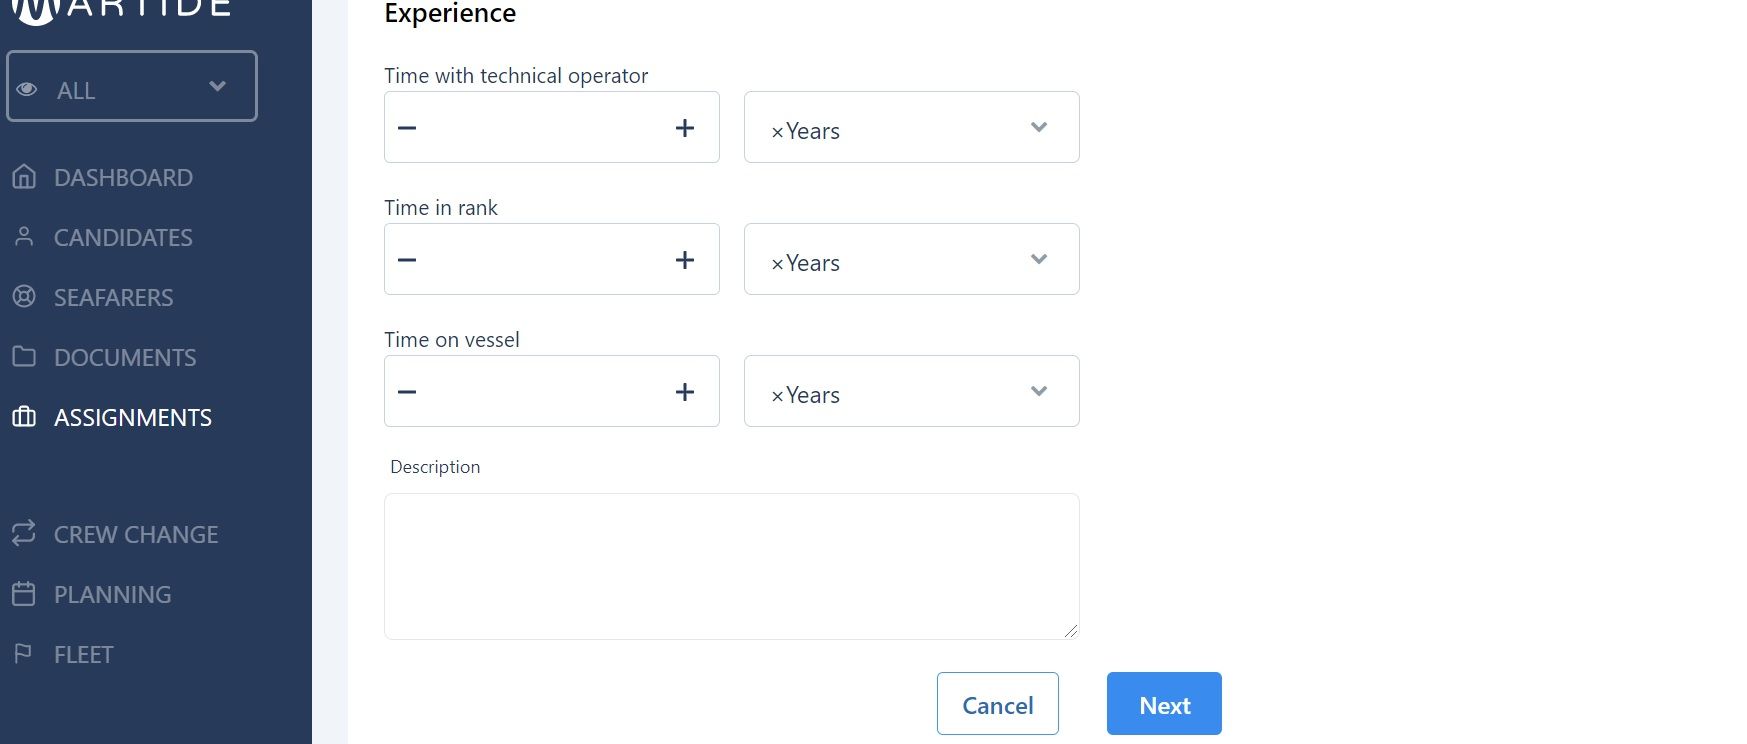
Task: Expand Years dropdown for time on vessel
Action: coord(1039,391)
